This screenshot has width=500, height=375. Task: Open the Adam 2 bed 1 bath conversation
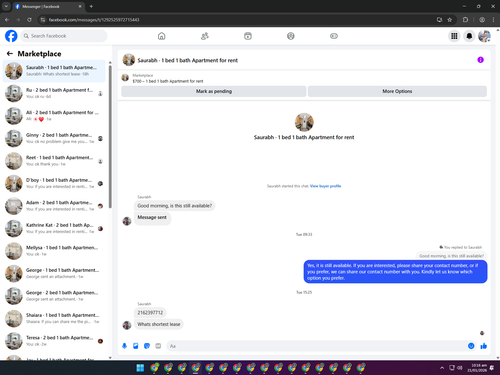(54, 206)
